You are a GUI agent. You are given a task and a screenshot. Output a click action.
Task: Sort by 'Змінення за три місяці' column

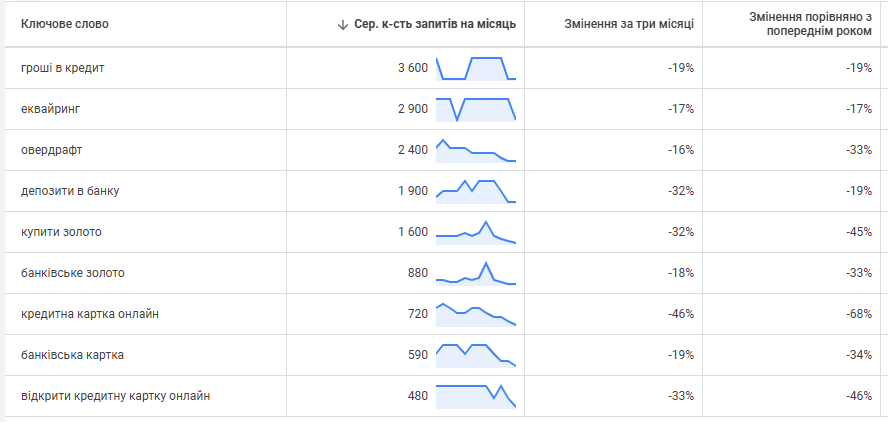coord(628,24)
